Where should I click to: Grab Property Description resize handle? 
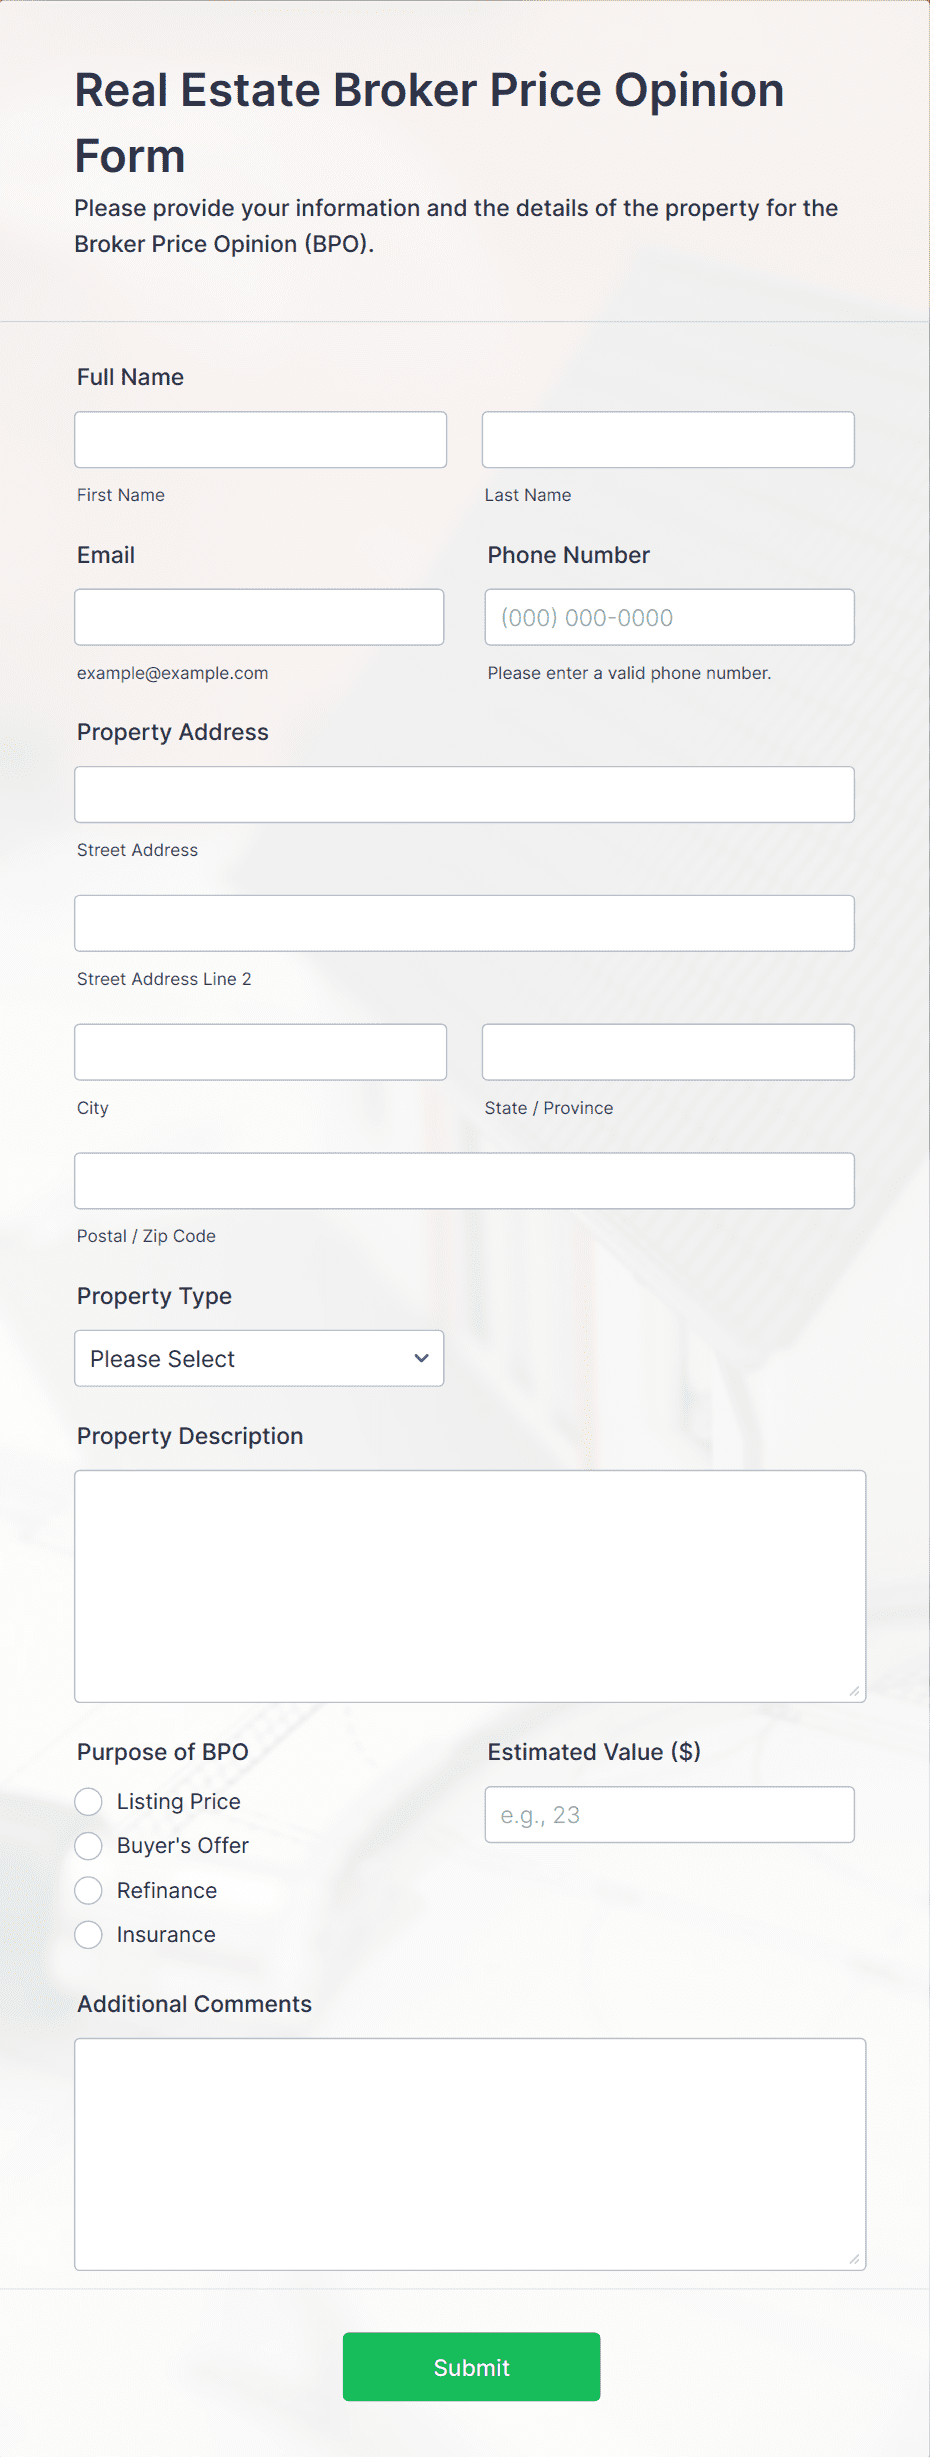(x=854, y=1691)
